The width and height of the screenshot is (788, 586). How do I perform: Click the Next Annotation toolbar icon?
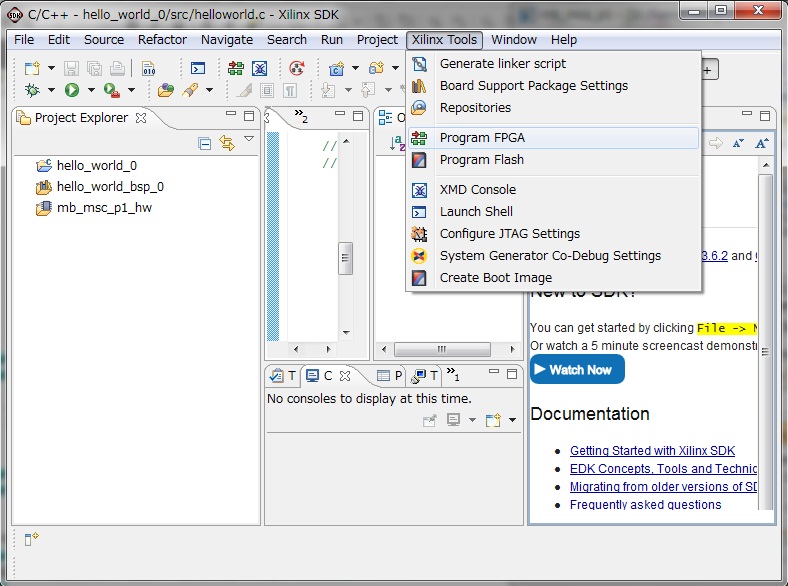click(x=328, y=90)
